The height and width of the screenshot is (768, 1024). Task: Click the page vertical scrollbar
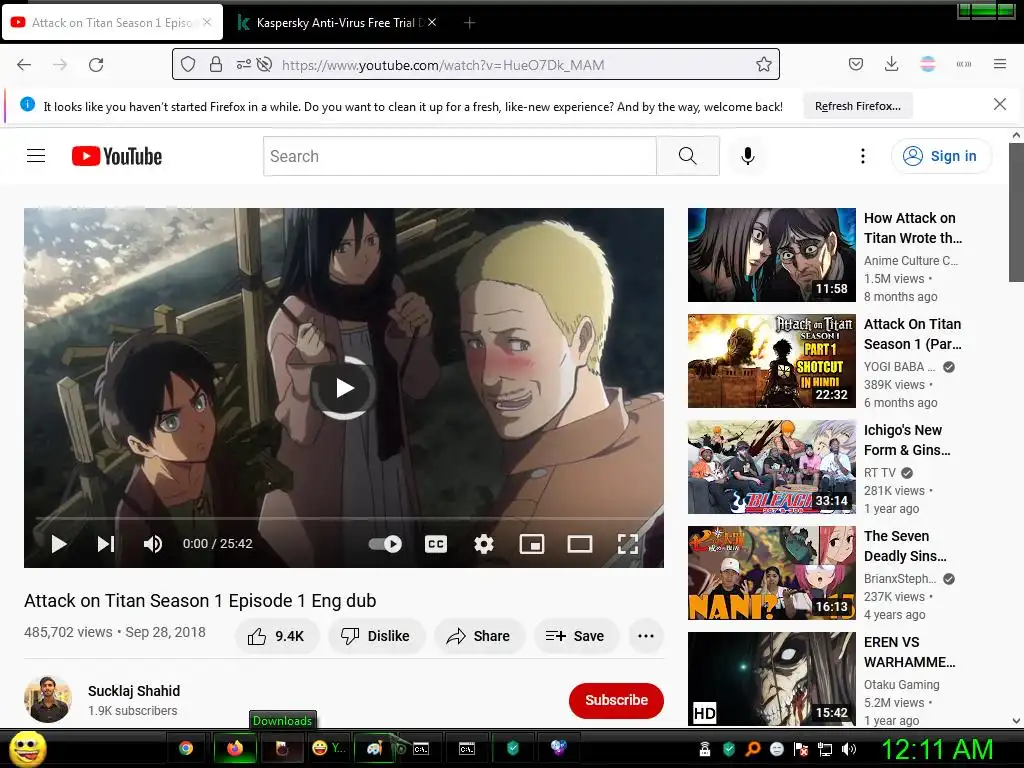[x=1016, y=214]
